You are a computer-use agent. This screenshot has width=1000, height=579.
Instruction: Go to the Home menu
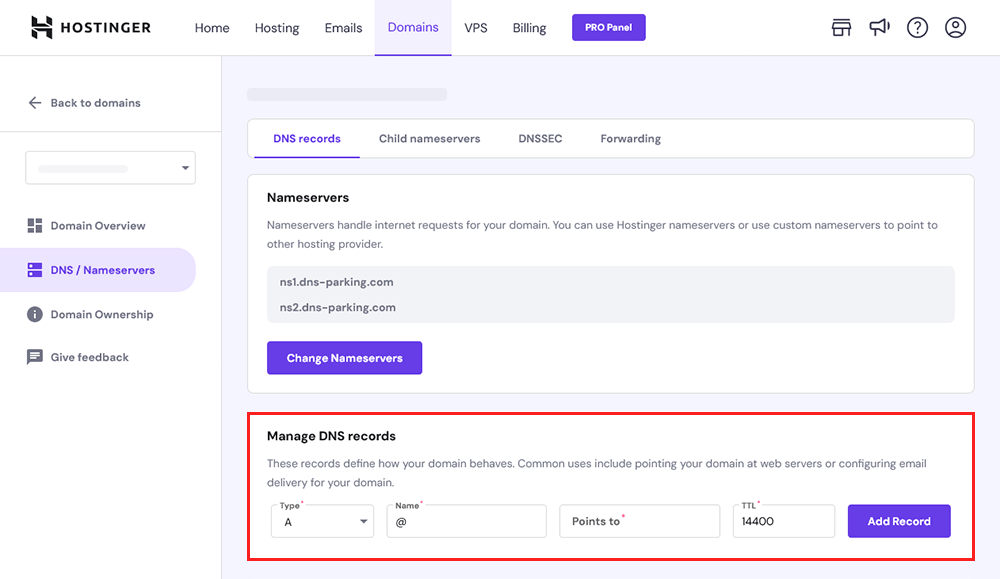[x=212, y=27]
